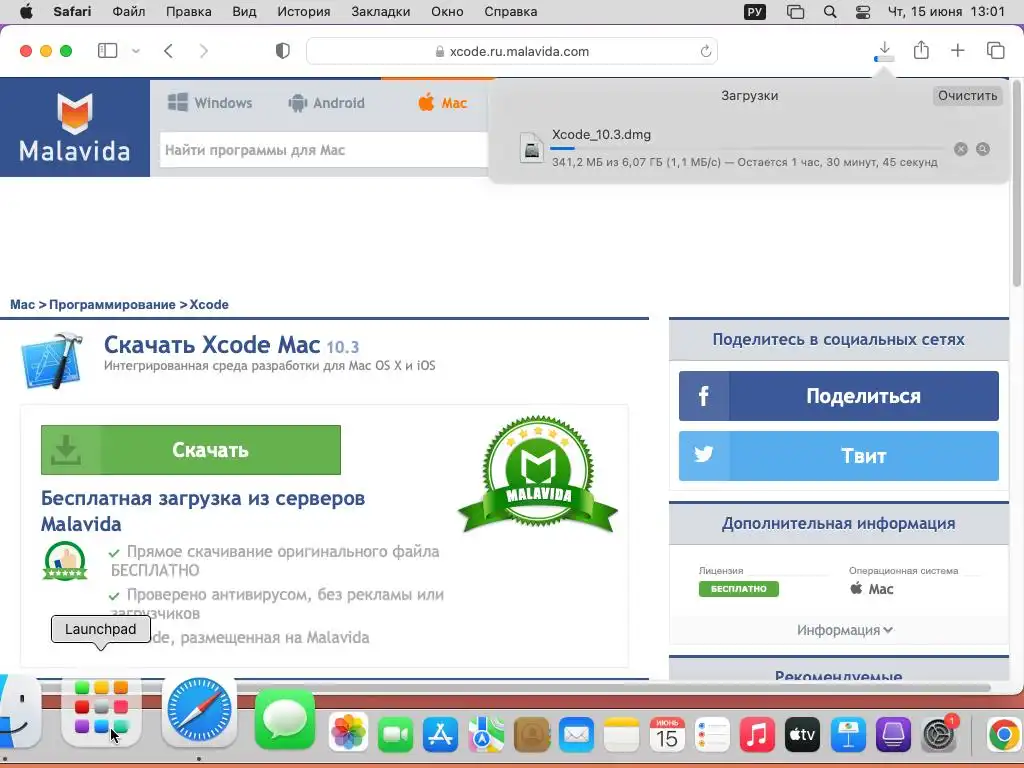Select the Mac tab
The image size is (1024, 768).
442,103
